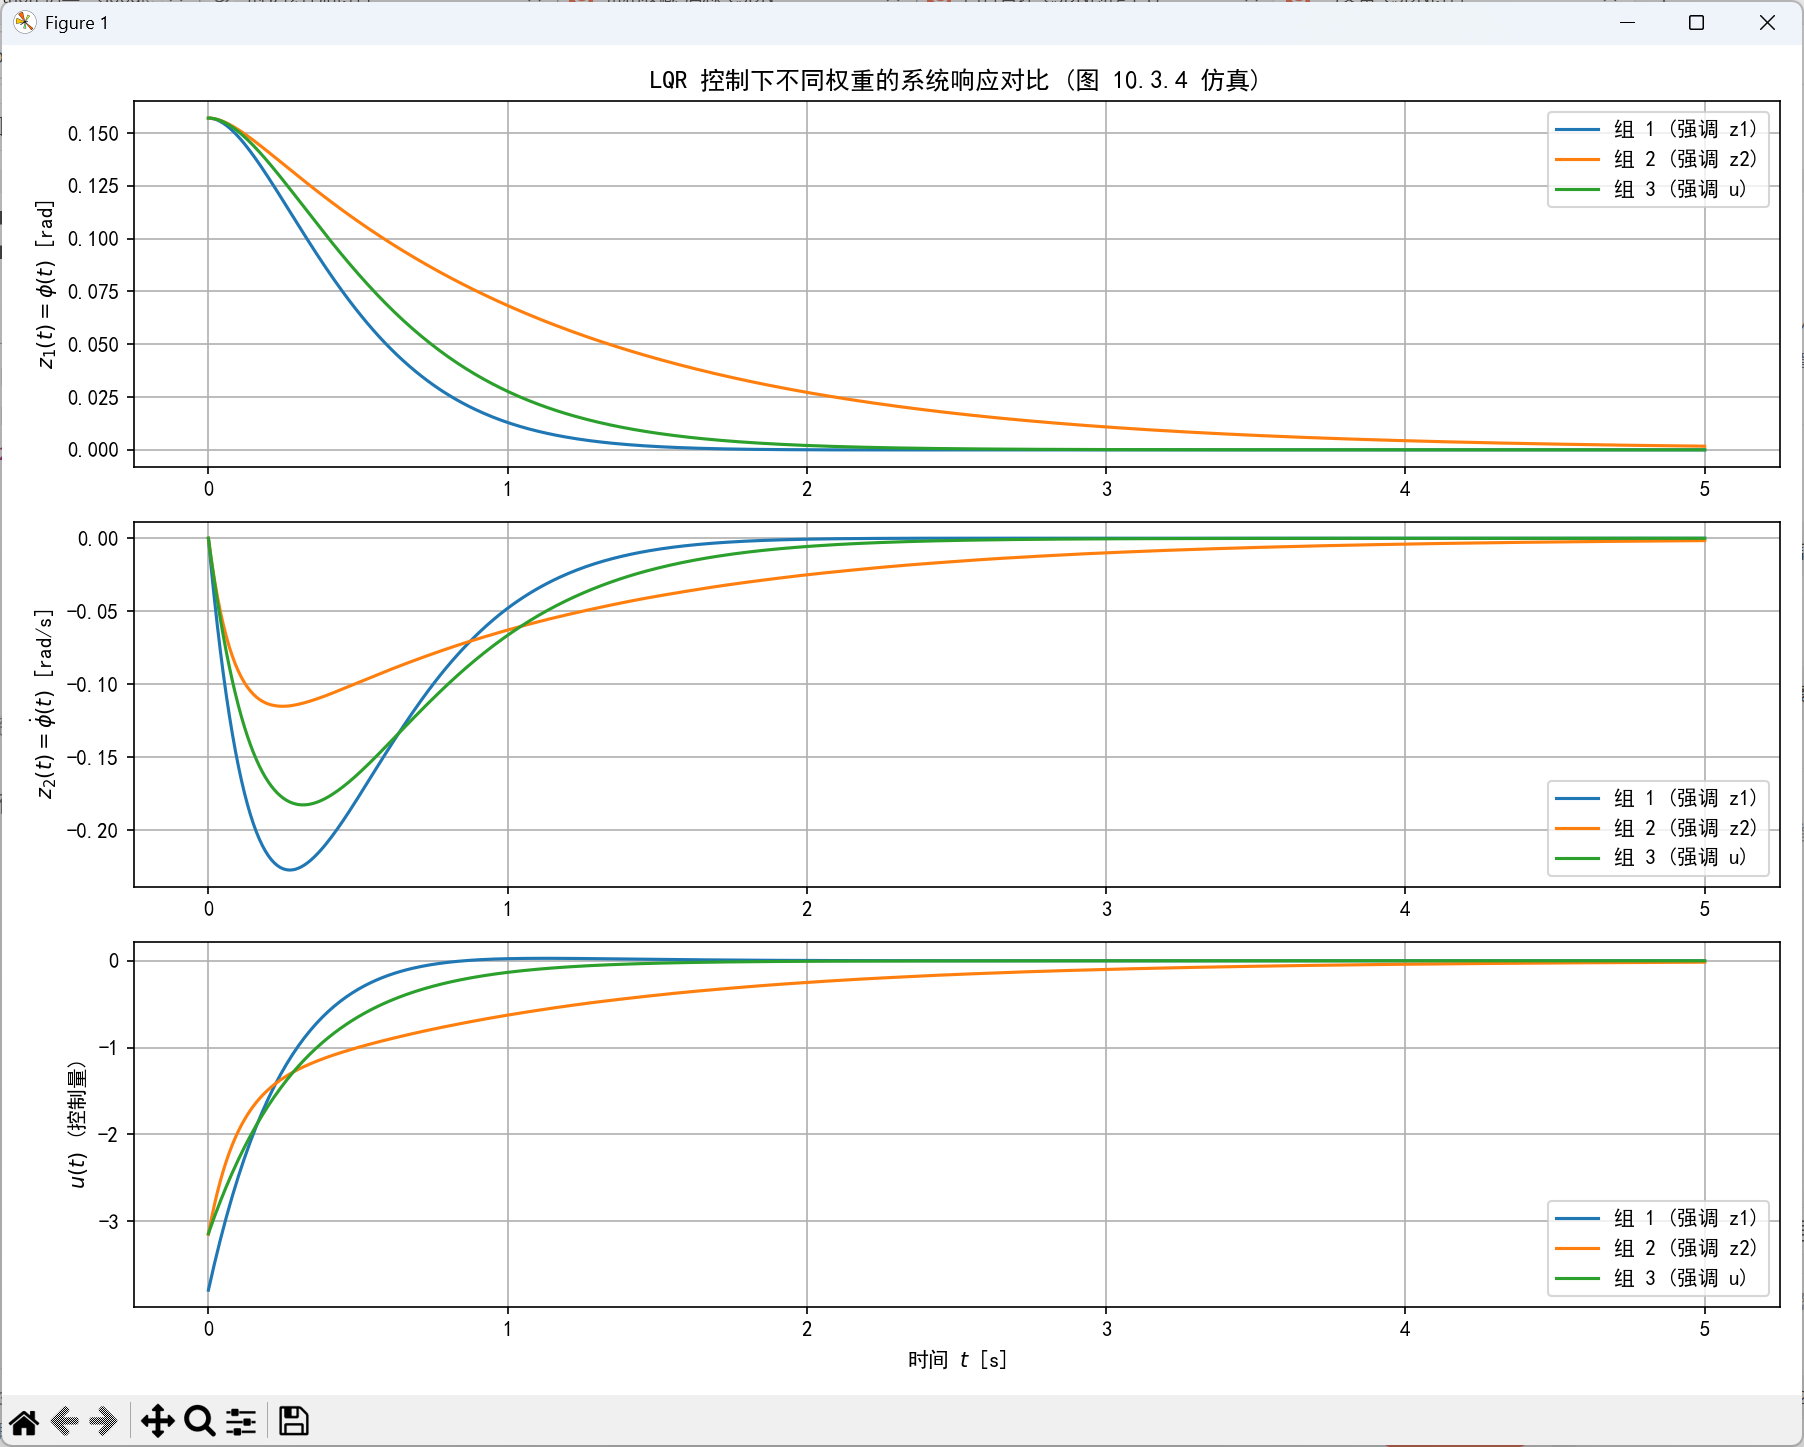Click the '0.075' tick label on the top plot
The image size is (1804, 1447).
click(x=93, y=292)
